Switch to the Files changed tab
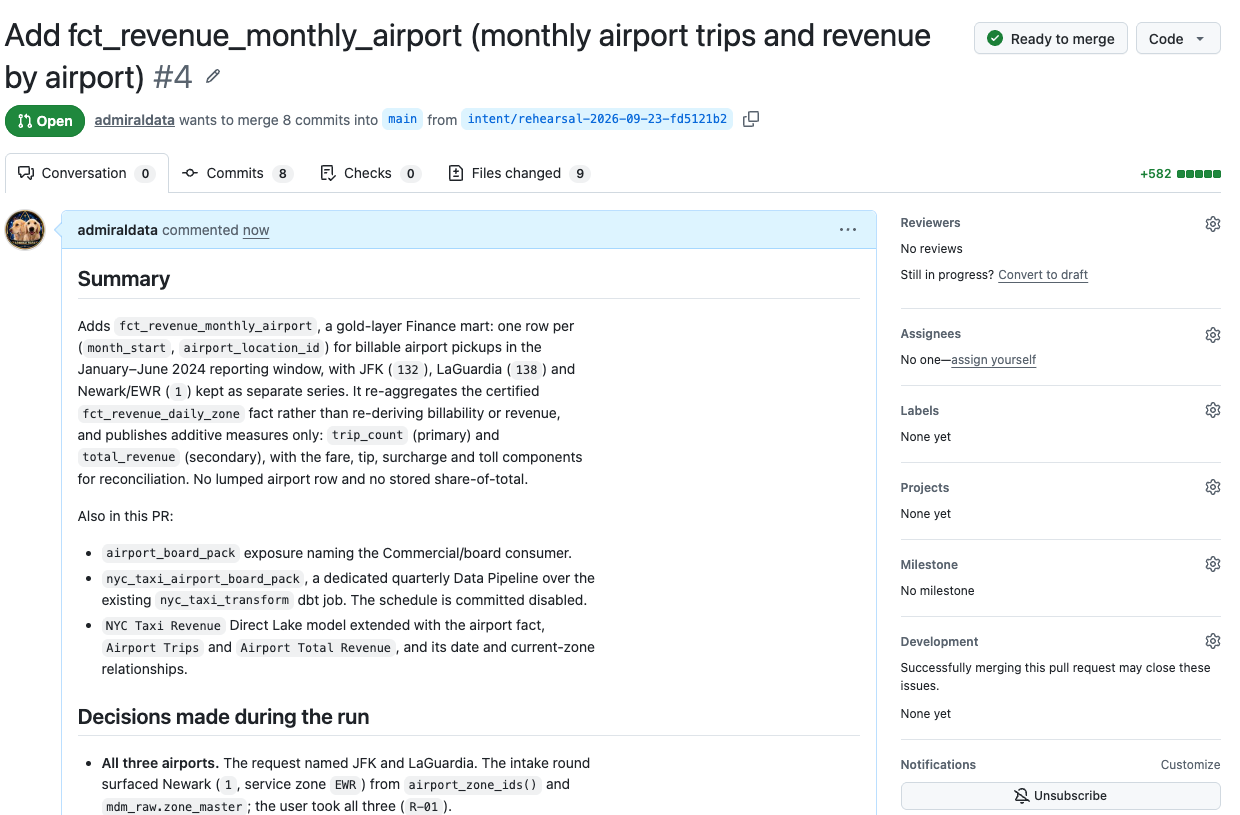Viewport: 1240px width, 815px height. tap(518, 173)
